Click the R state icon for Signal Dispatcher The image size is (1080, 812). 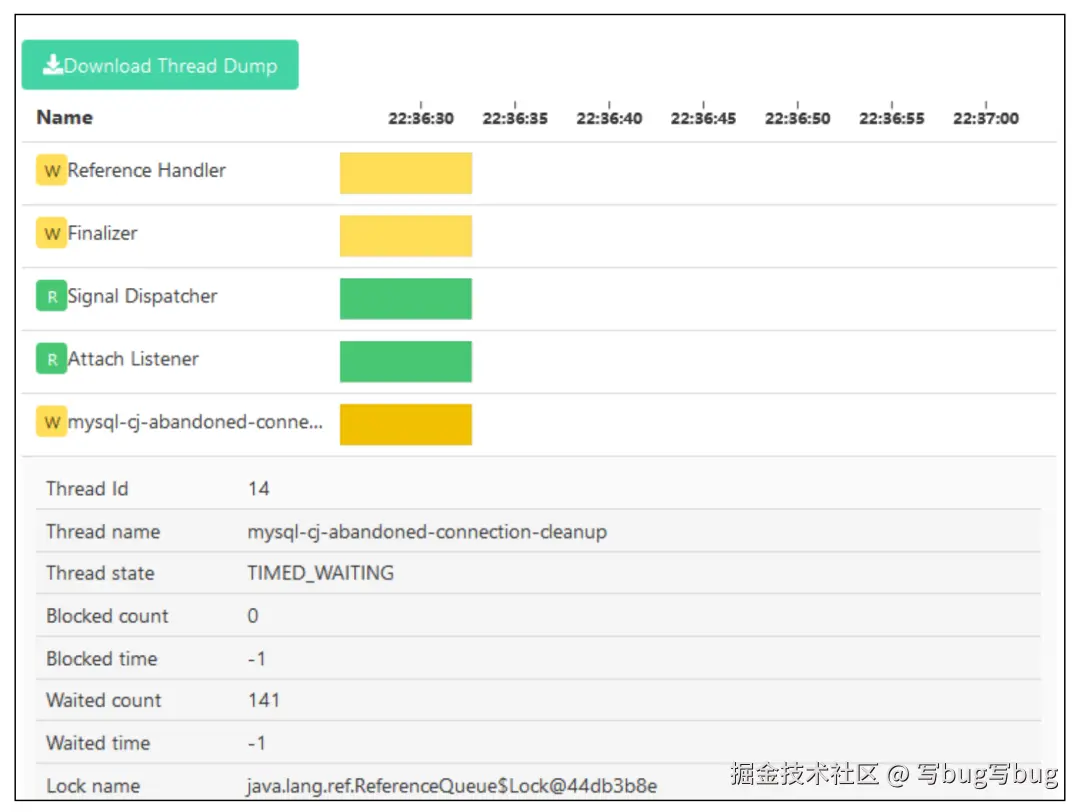point(52,297)
